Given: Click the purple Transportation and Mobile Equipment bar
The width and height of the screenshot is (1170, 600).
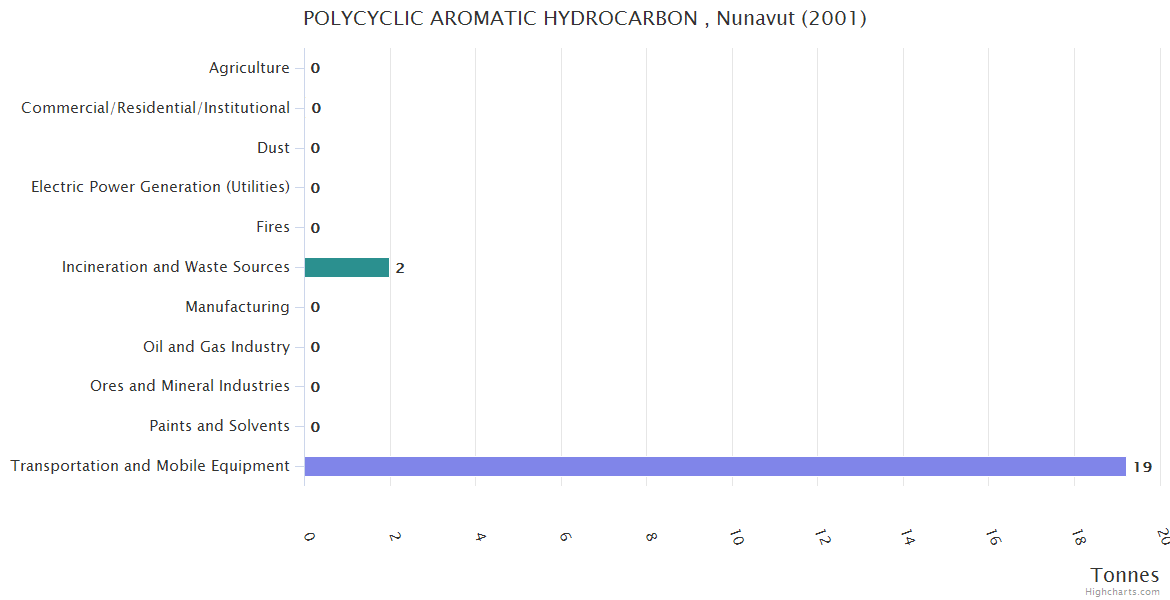Looking at the screenshot, I should point(715,466).
